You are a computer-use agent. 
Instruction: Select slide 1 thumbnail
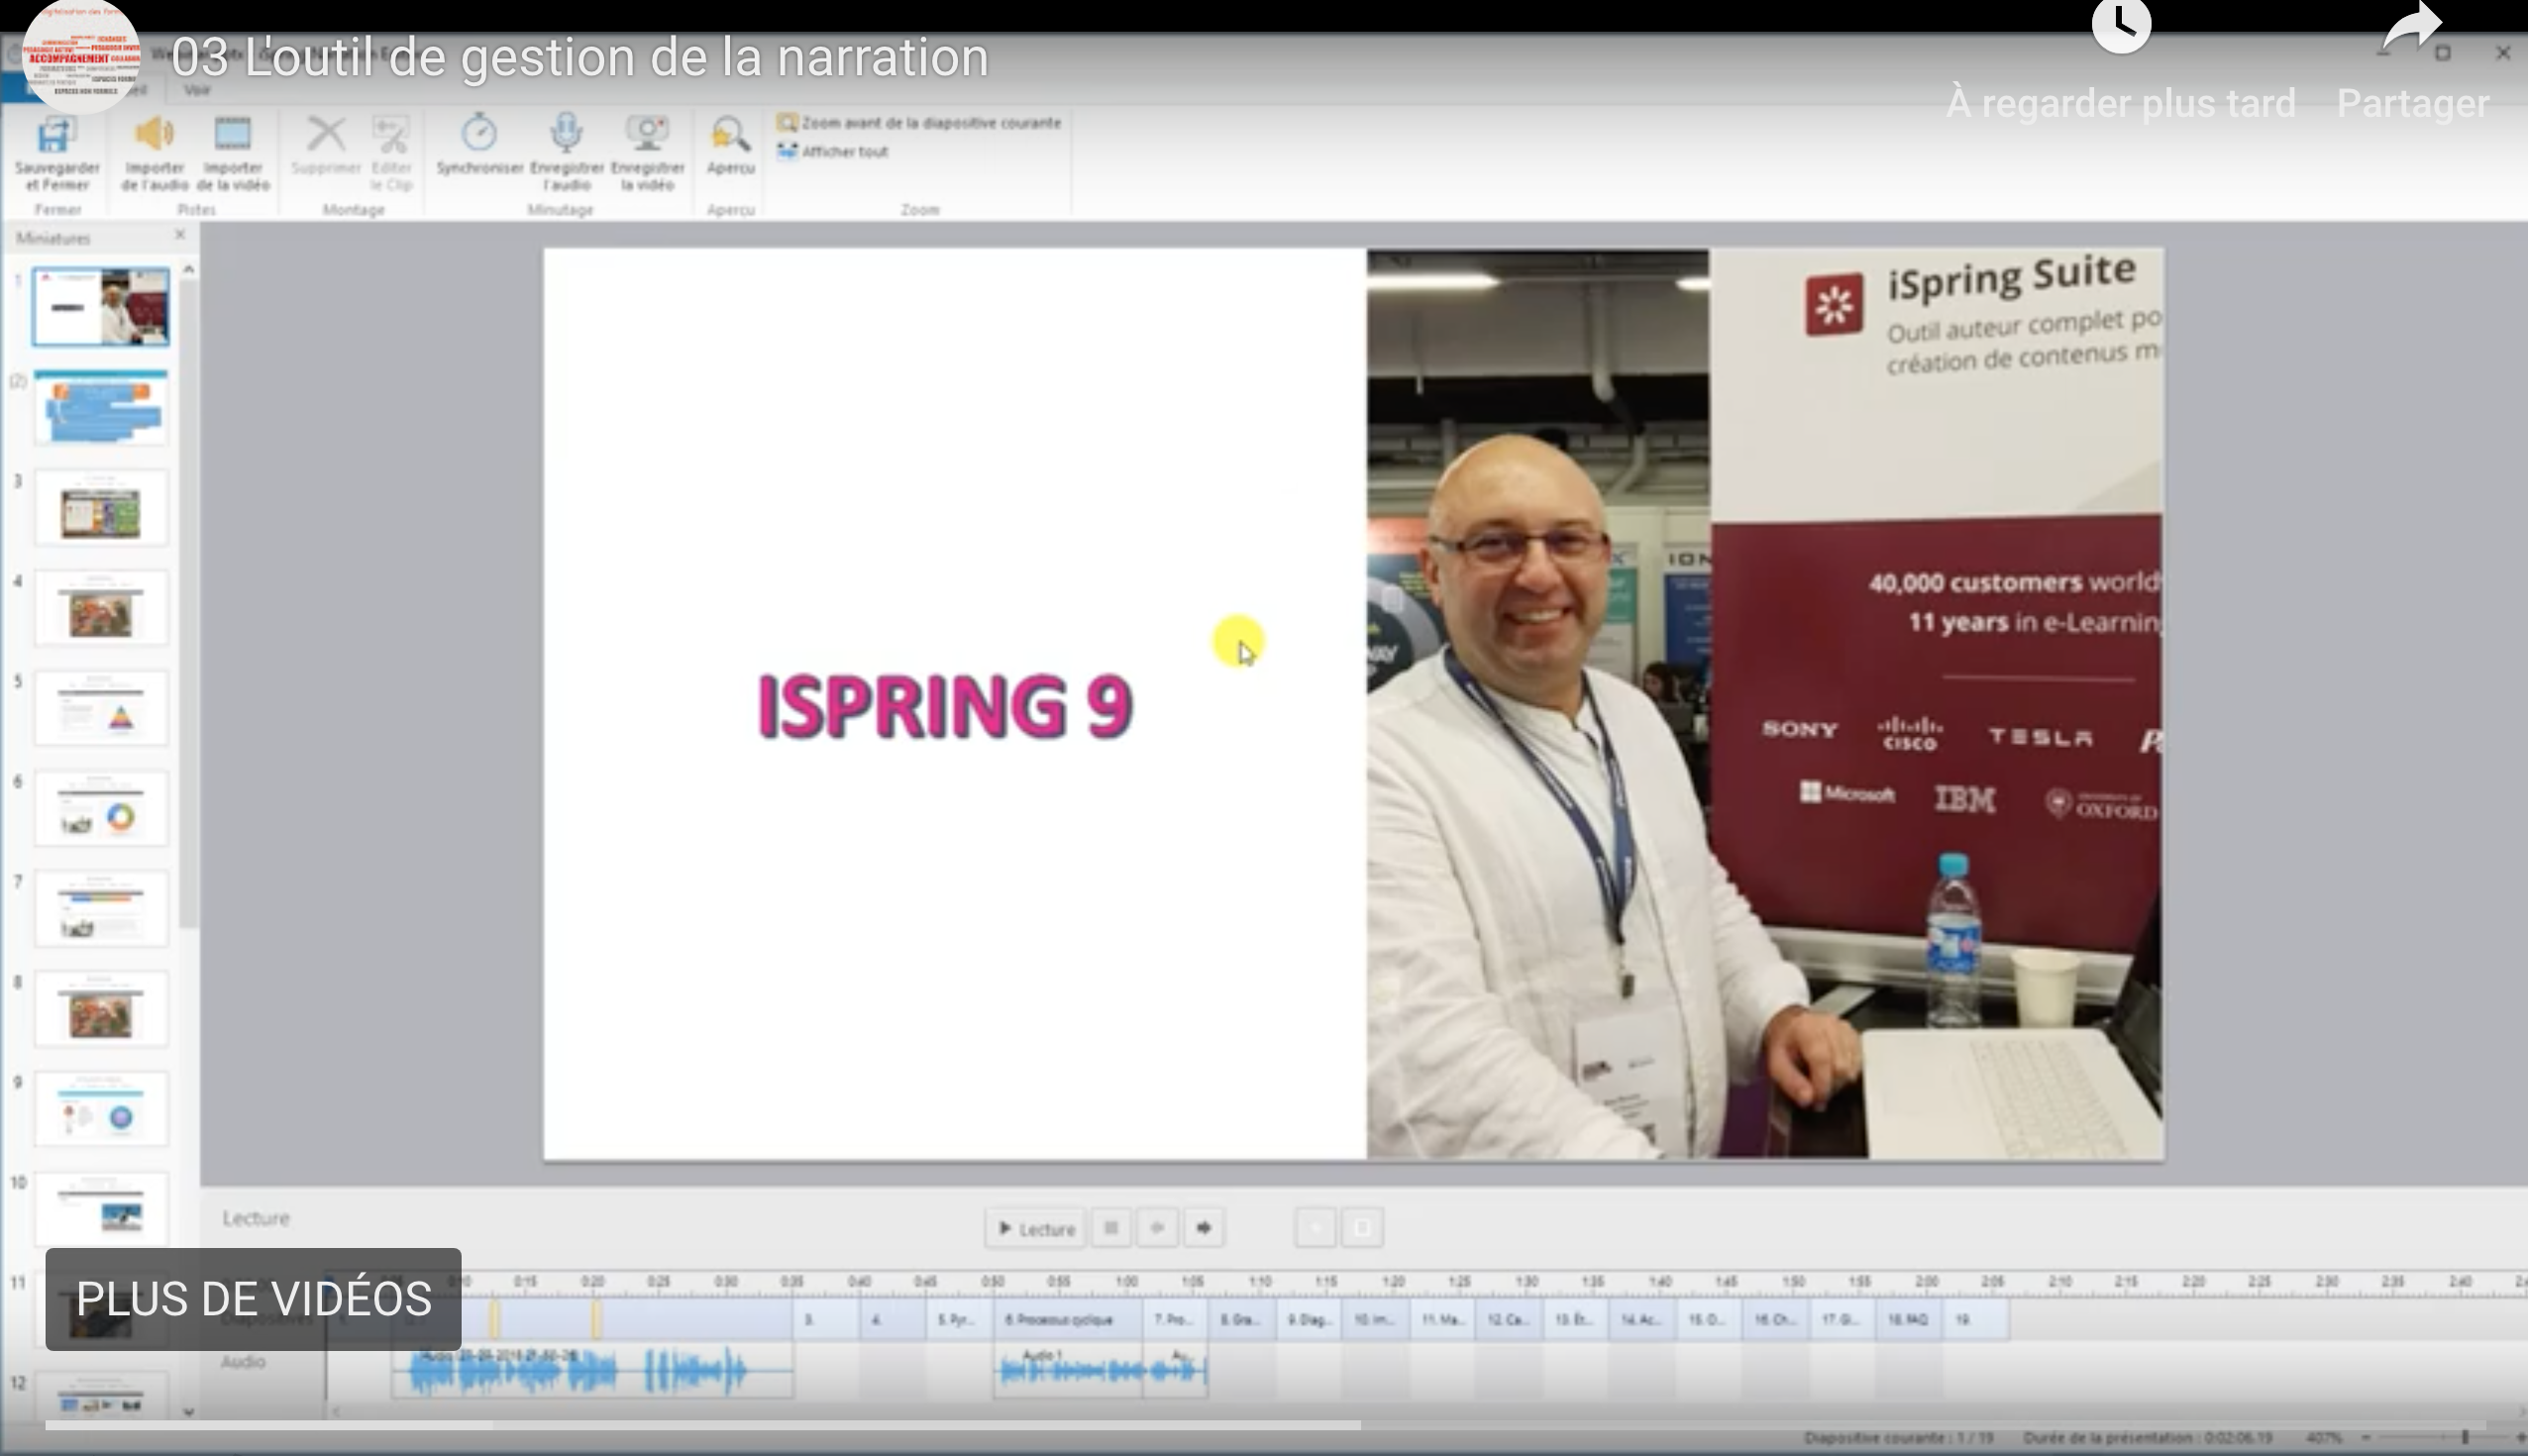click(x=100, y=306)
